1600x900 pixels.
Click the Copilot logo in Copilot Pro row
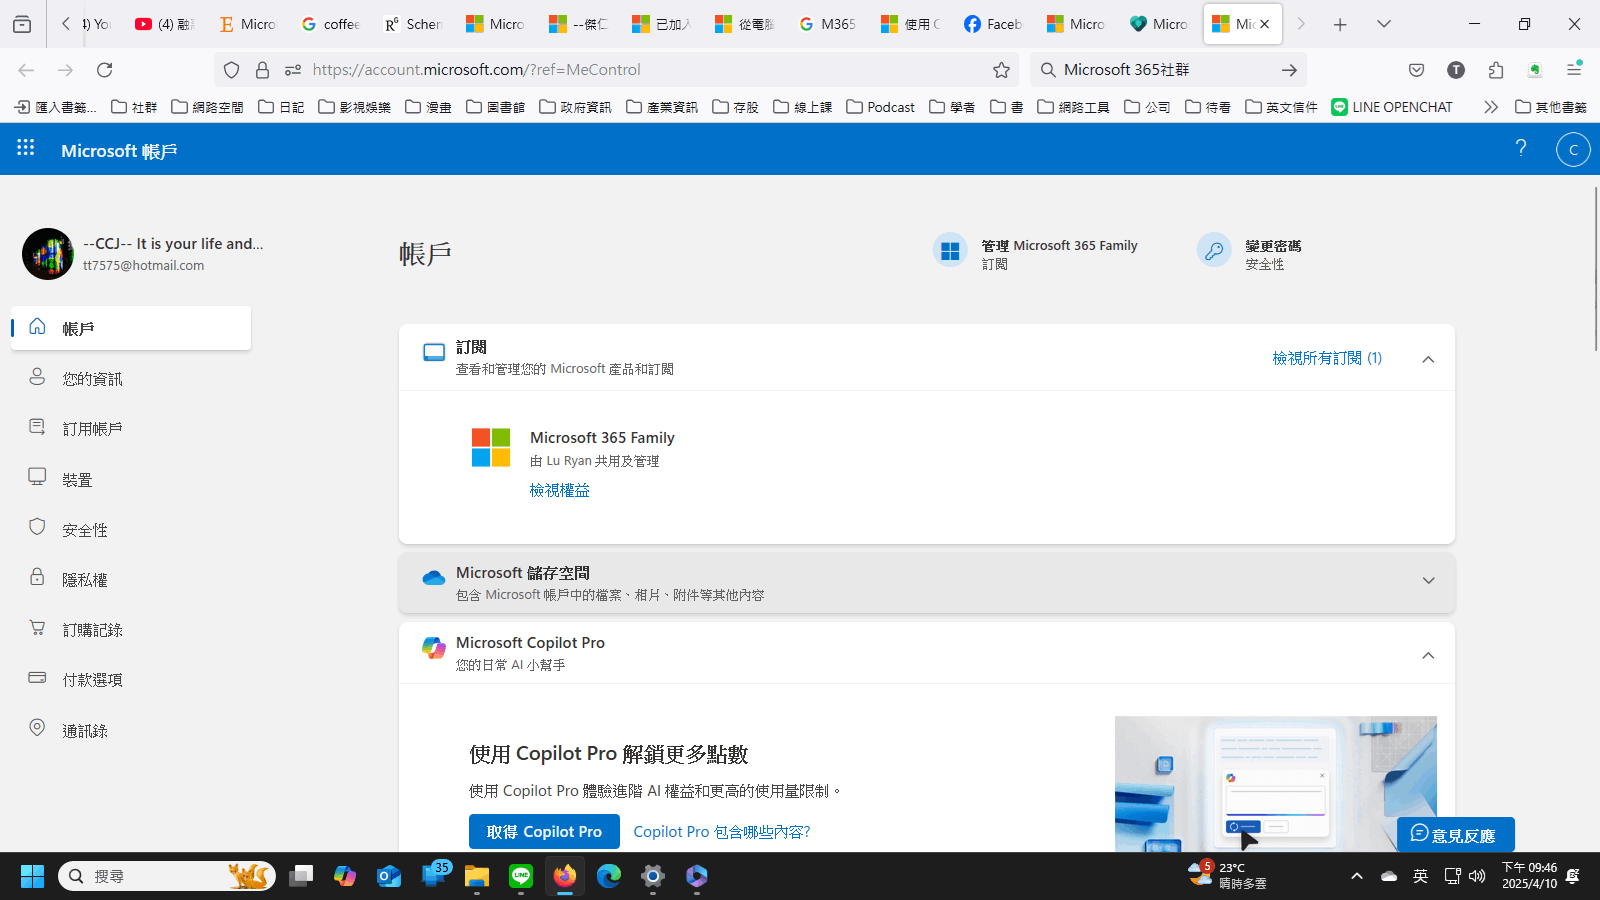[x=434, y=648]
